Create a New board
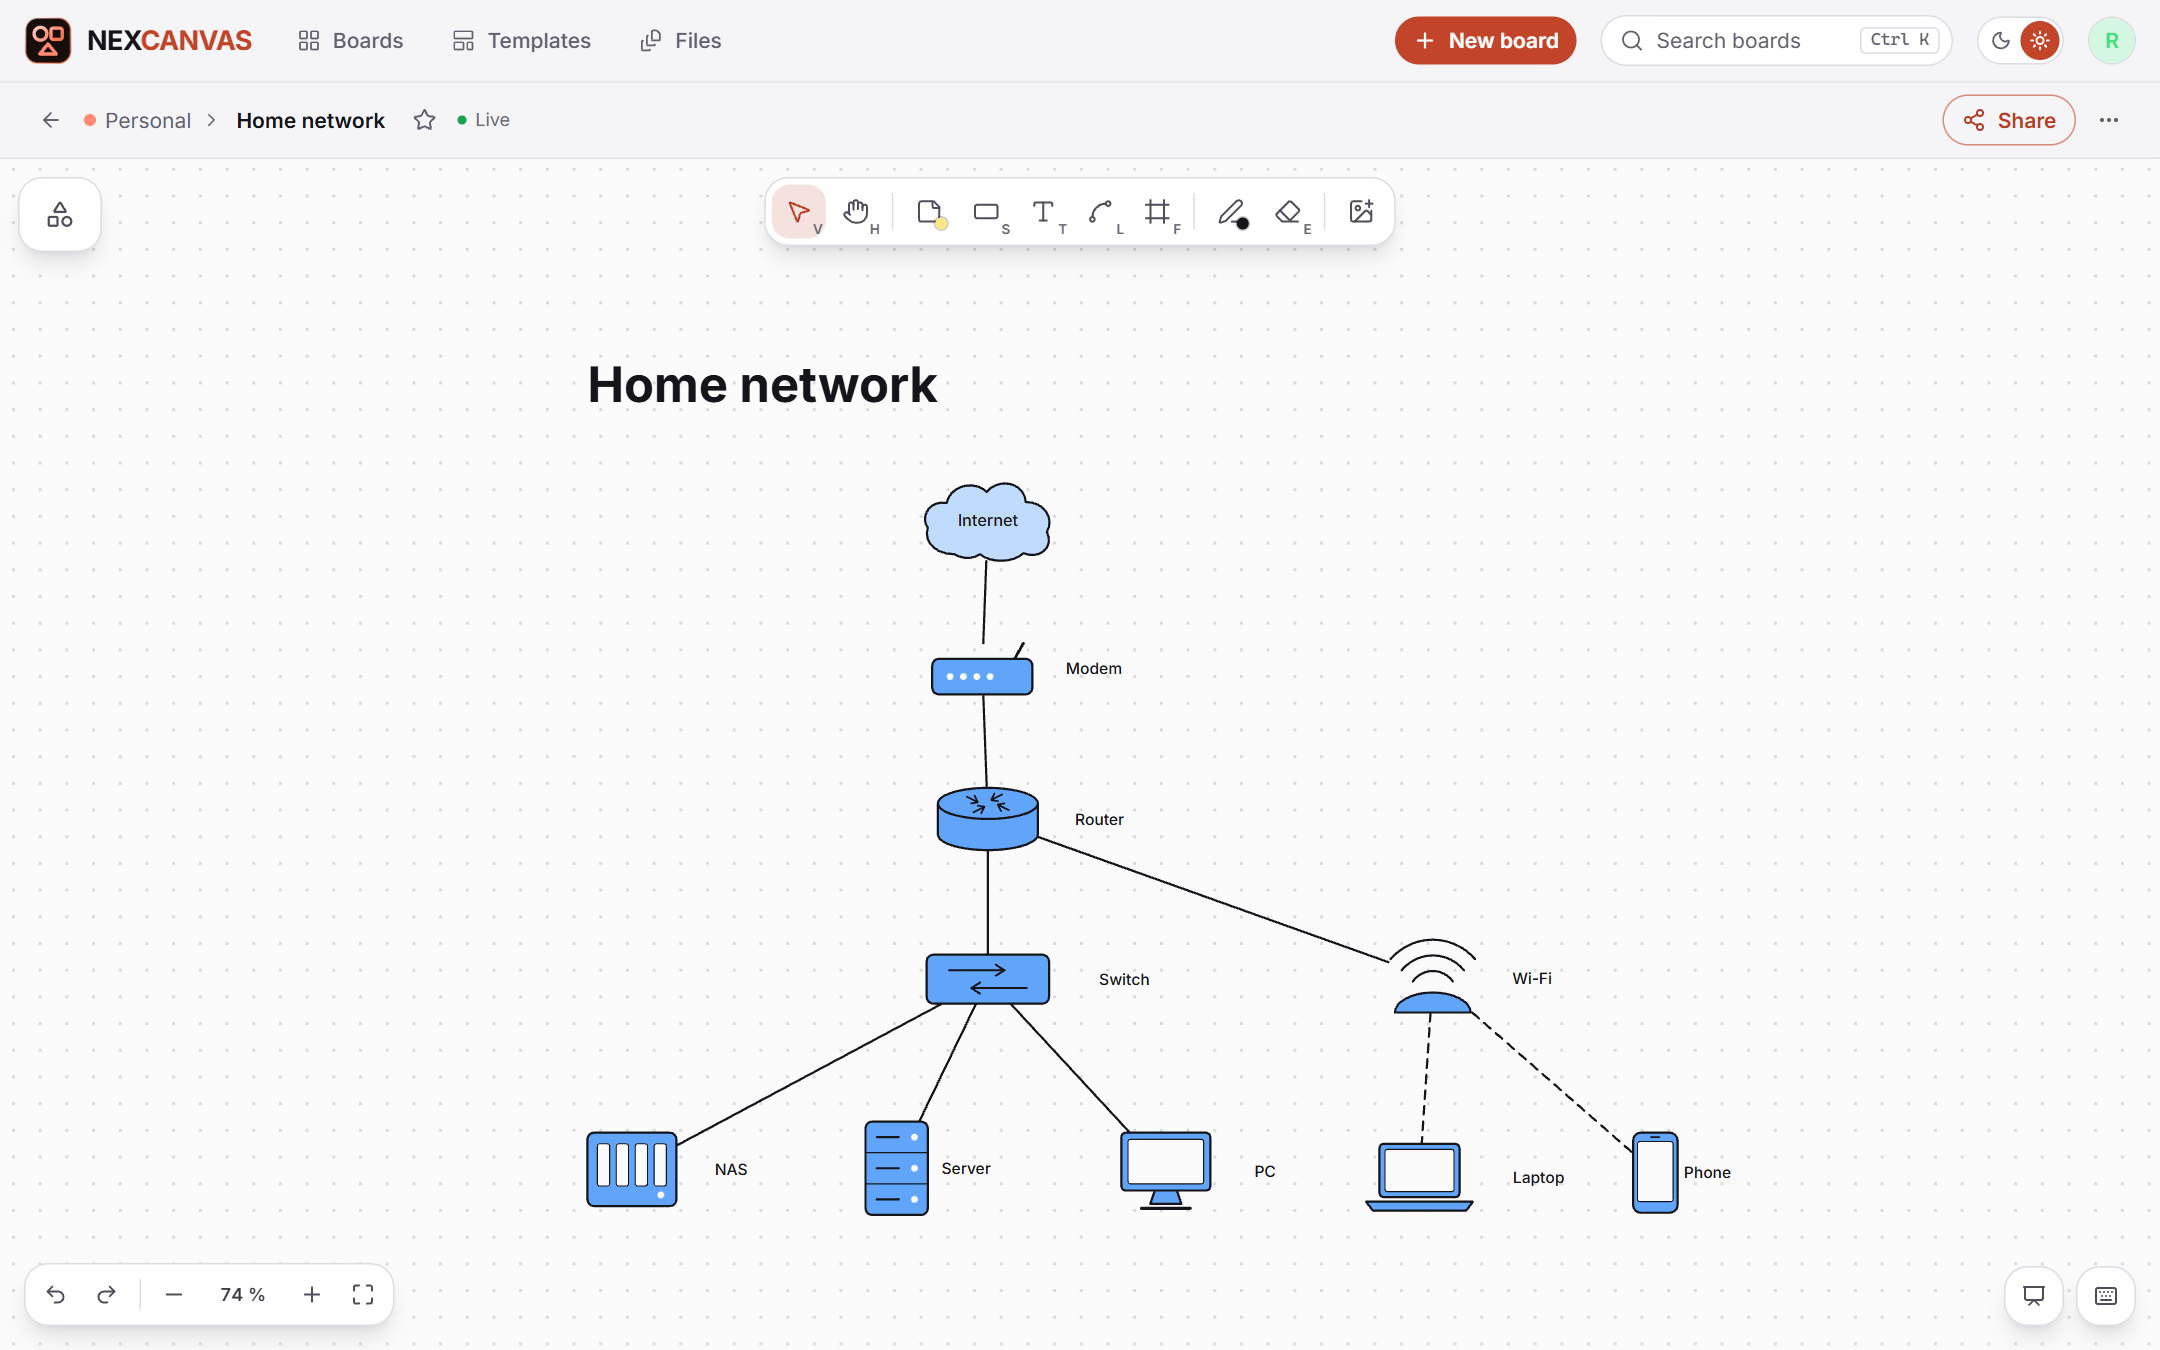 tap(1486, 41)
